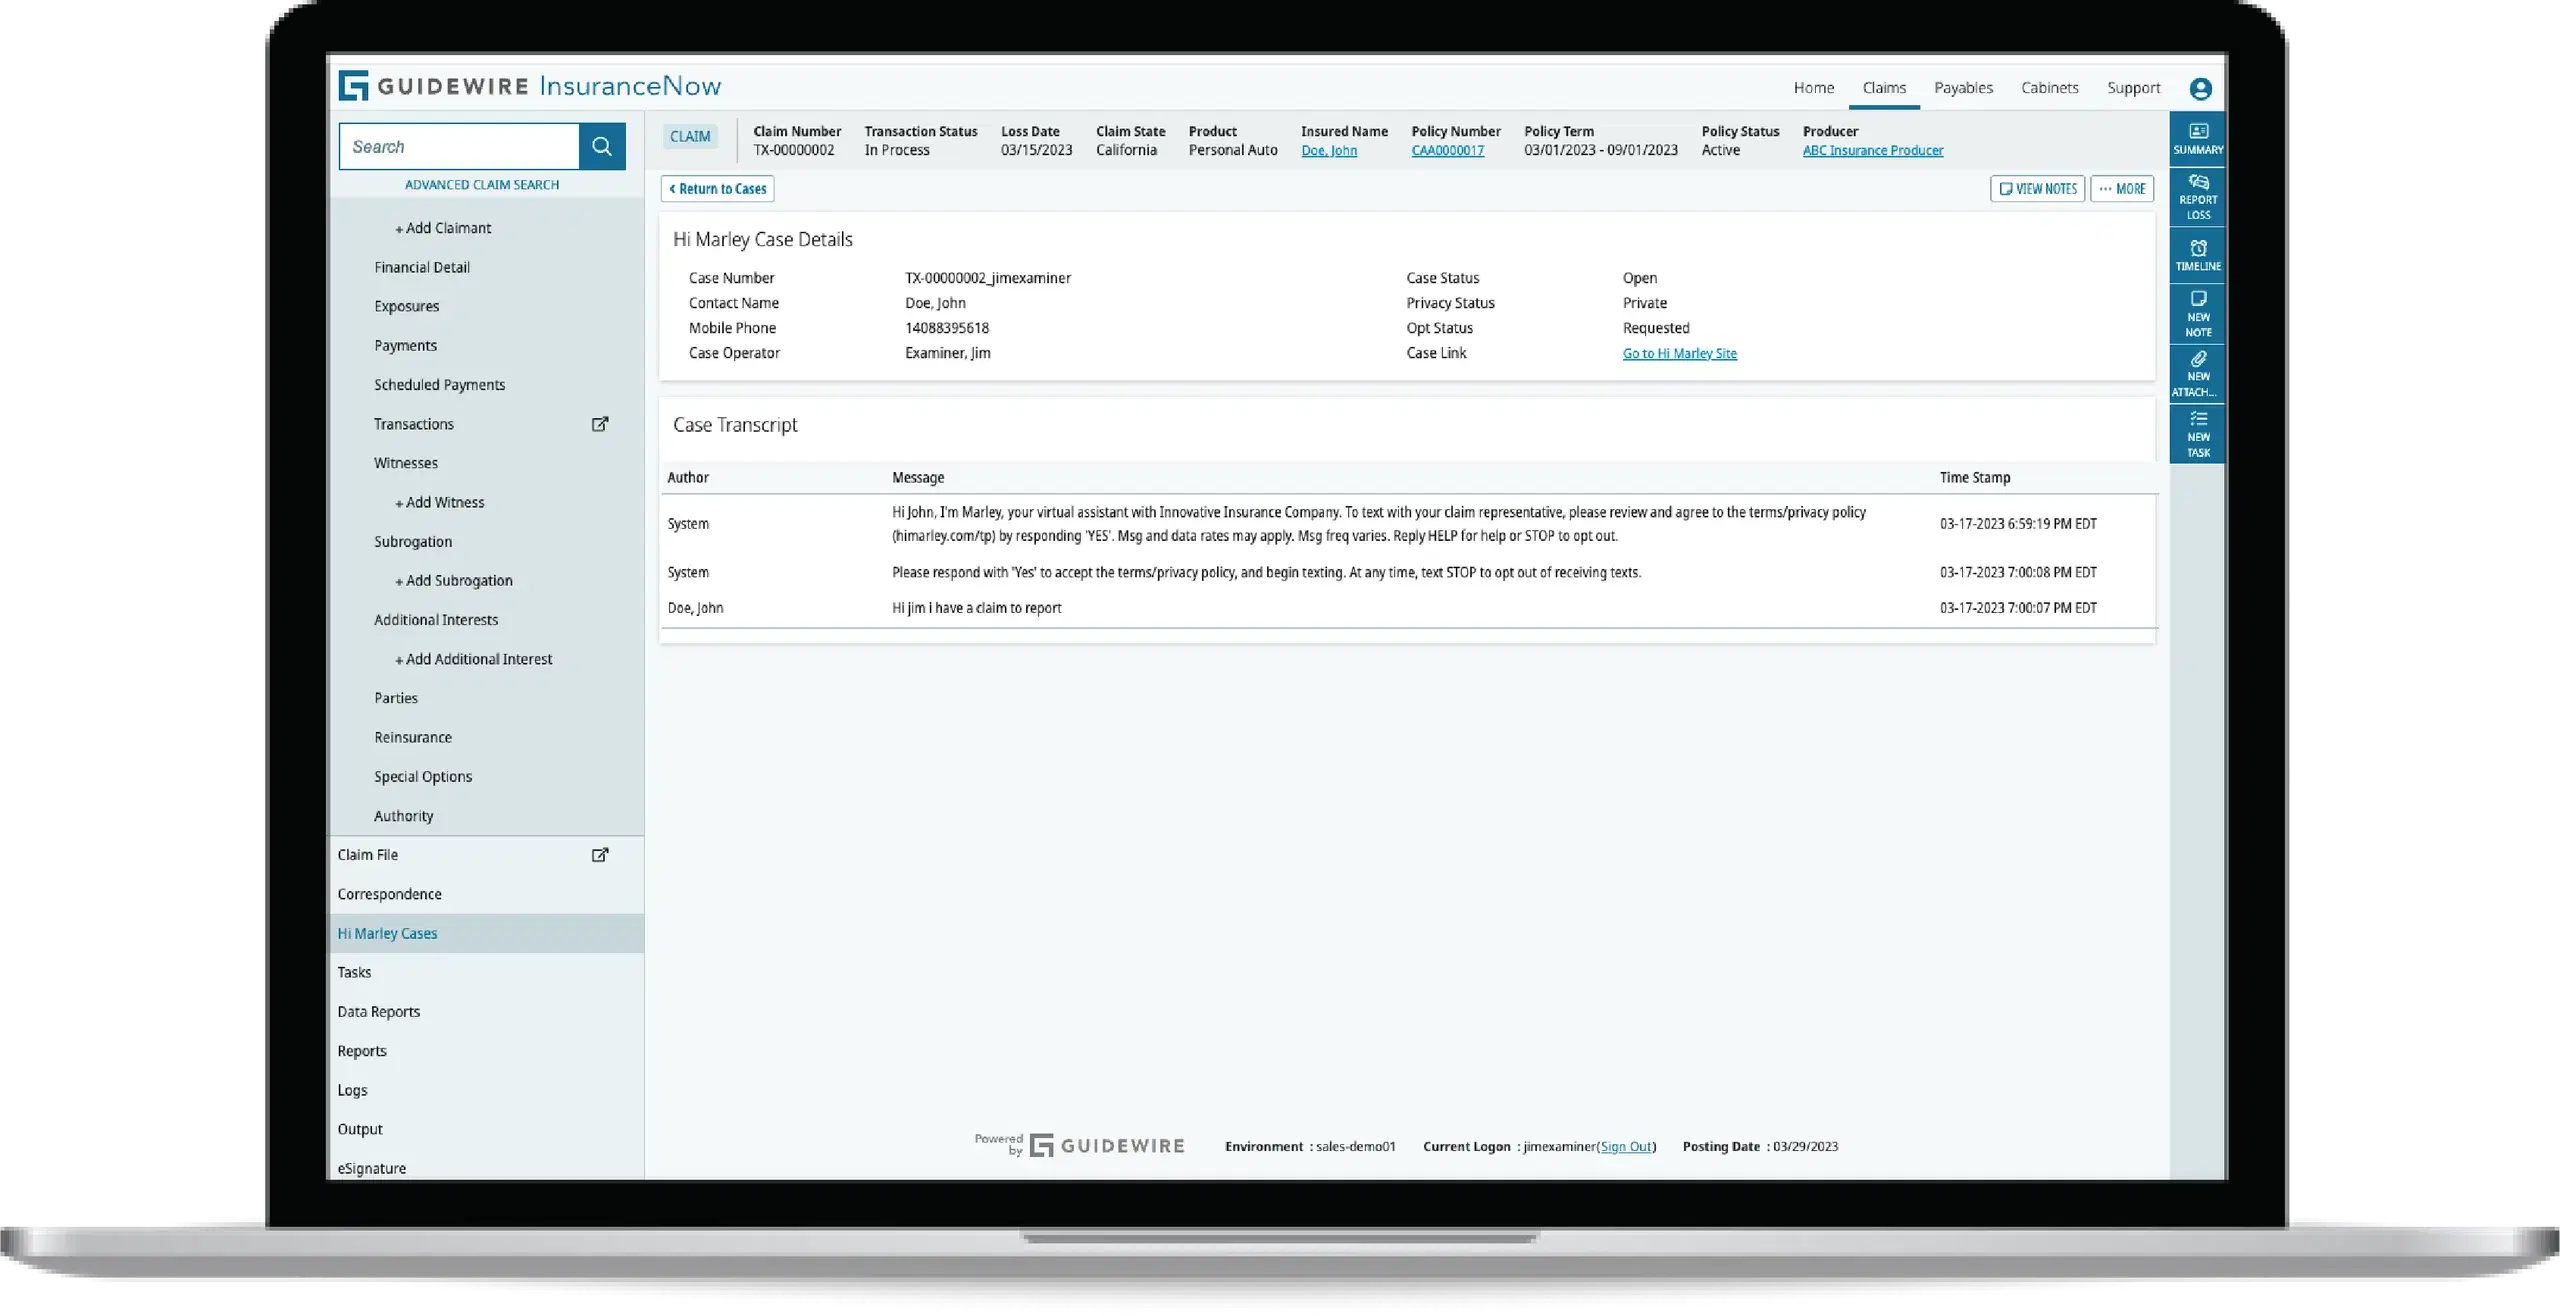
Task: Open the Timeline icon
Action: tap(2198, 255)
